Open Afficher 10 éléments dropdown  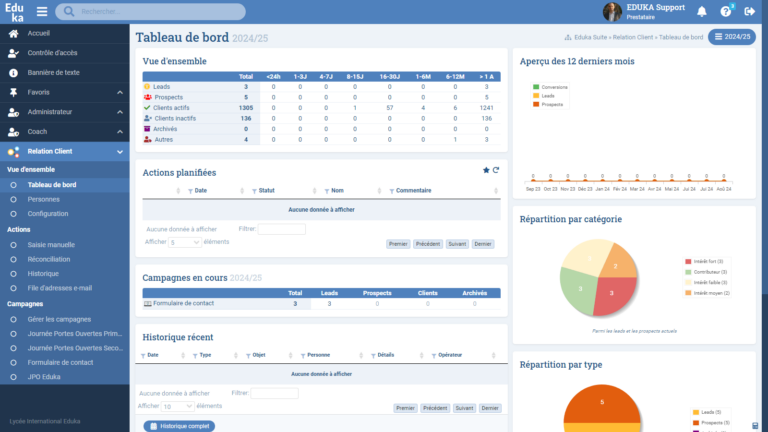pyautogui.click(x=177, y=407)
